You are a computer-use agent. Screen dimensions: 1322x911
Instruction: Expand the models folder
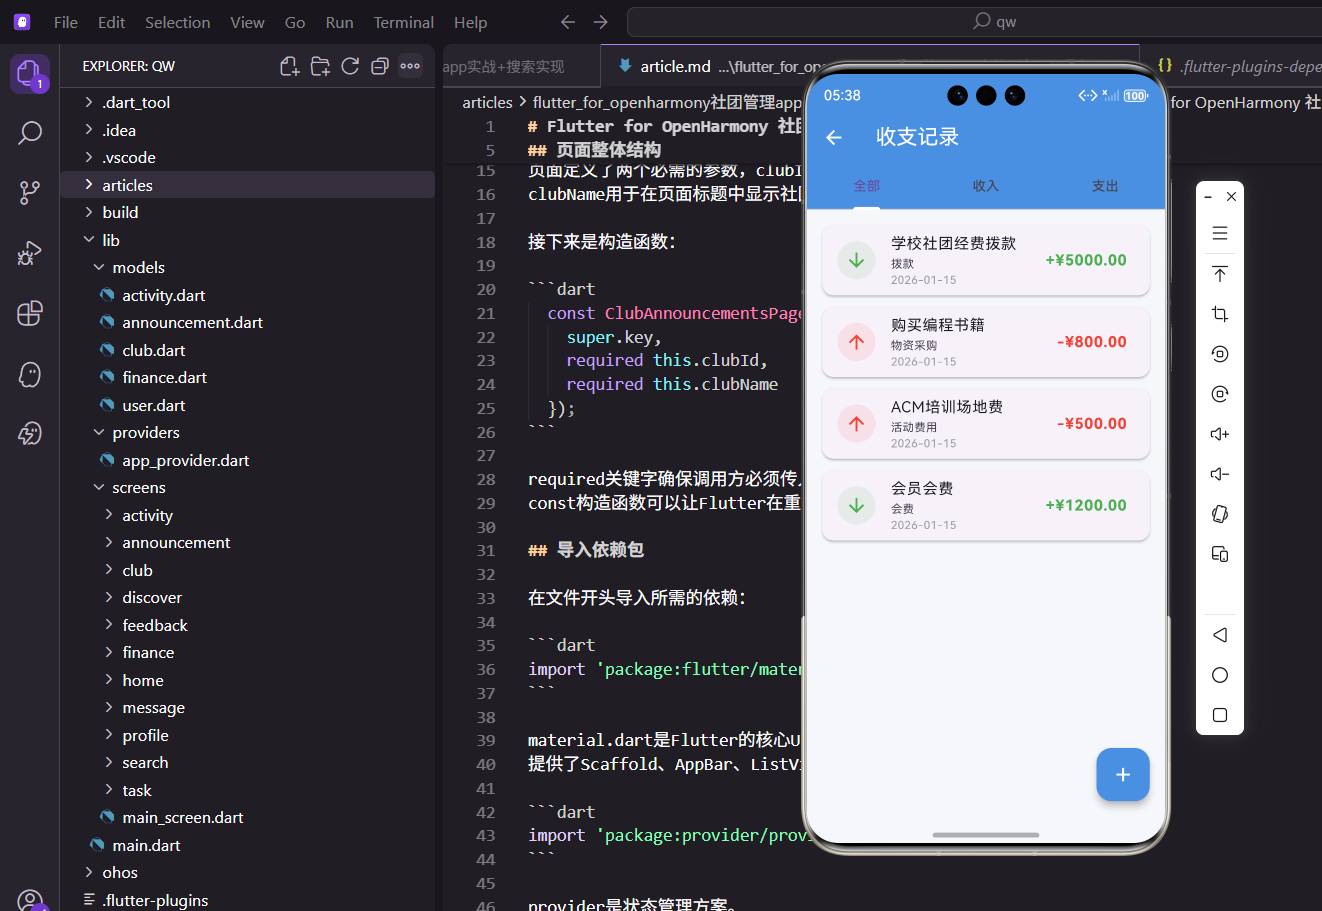coord(139,267)
